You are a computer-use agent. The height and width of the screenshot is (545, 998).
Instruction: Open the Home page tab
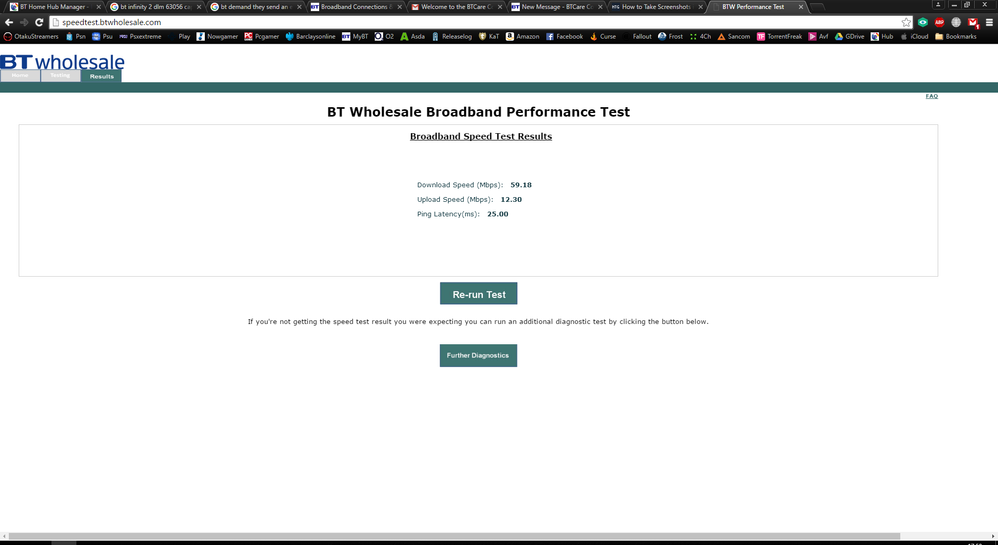point(20,76)
